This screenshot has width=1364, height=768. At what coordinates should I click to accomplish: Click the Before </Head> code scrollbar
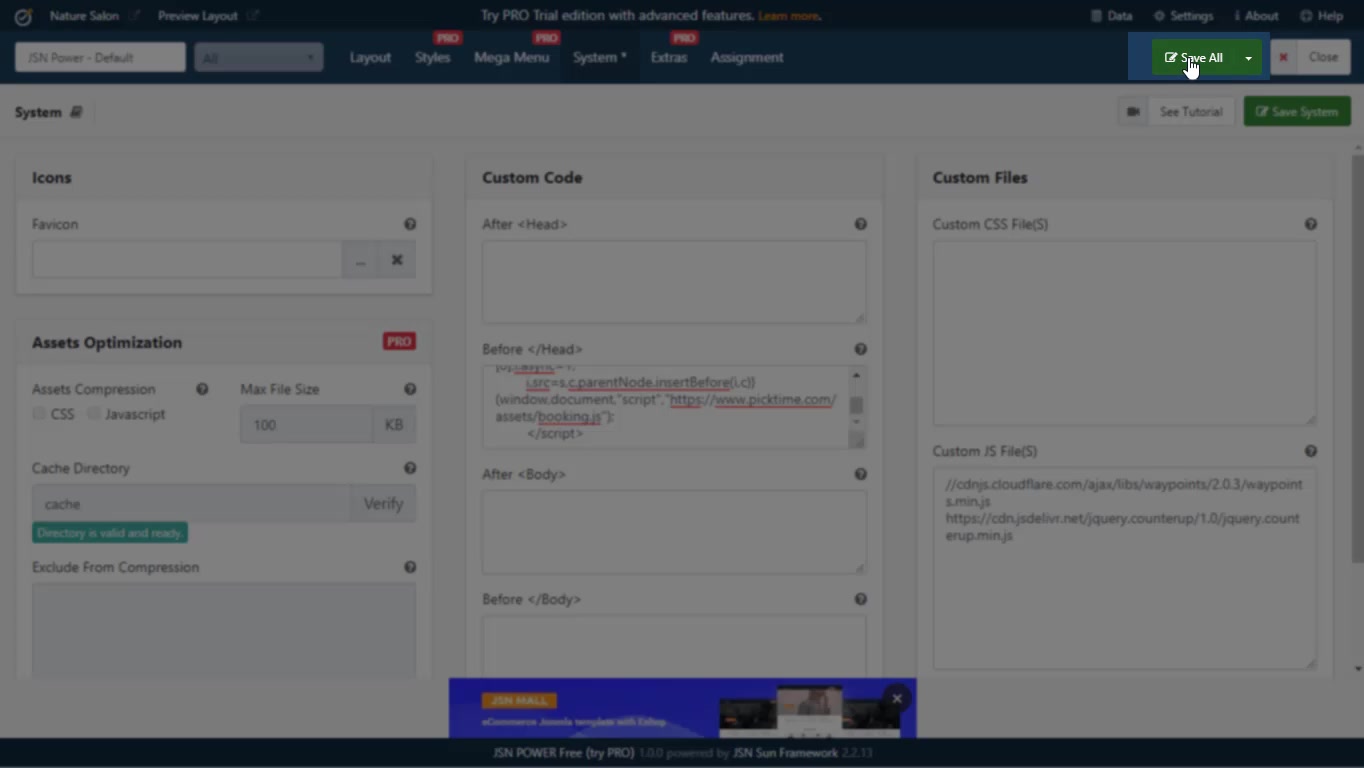(x=856, y=406)
